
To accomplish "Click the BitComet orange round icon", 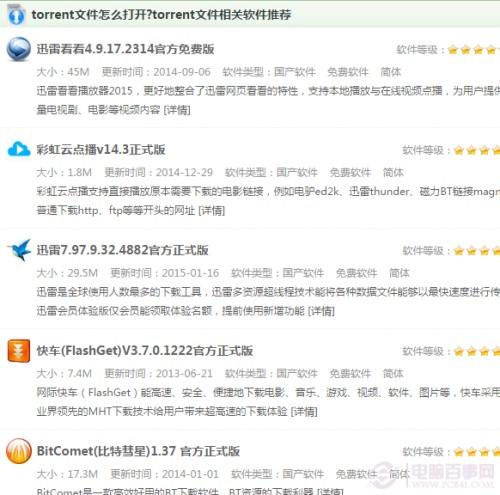I will point(19,451).
